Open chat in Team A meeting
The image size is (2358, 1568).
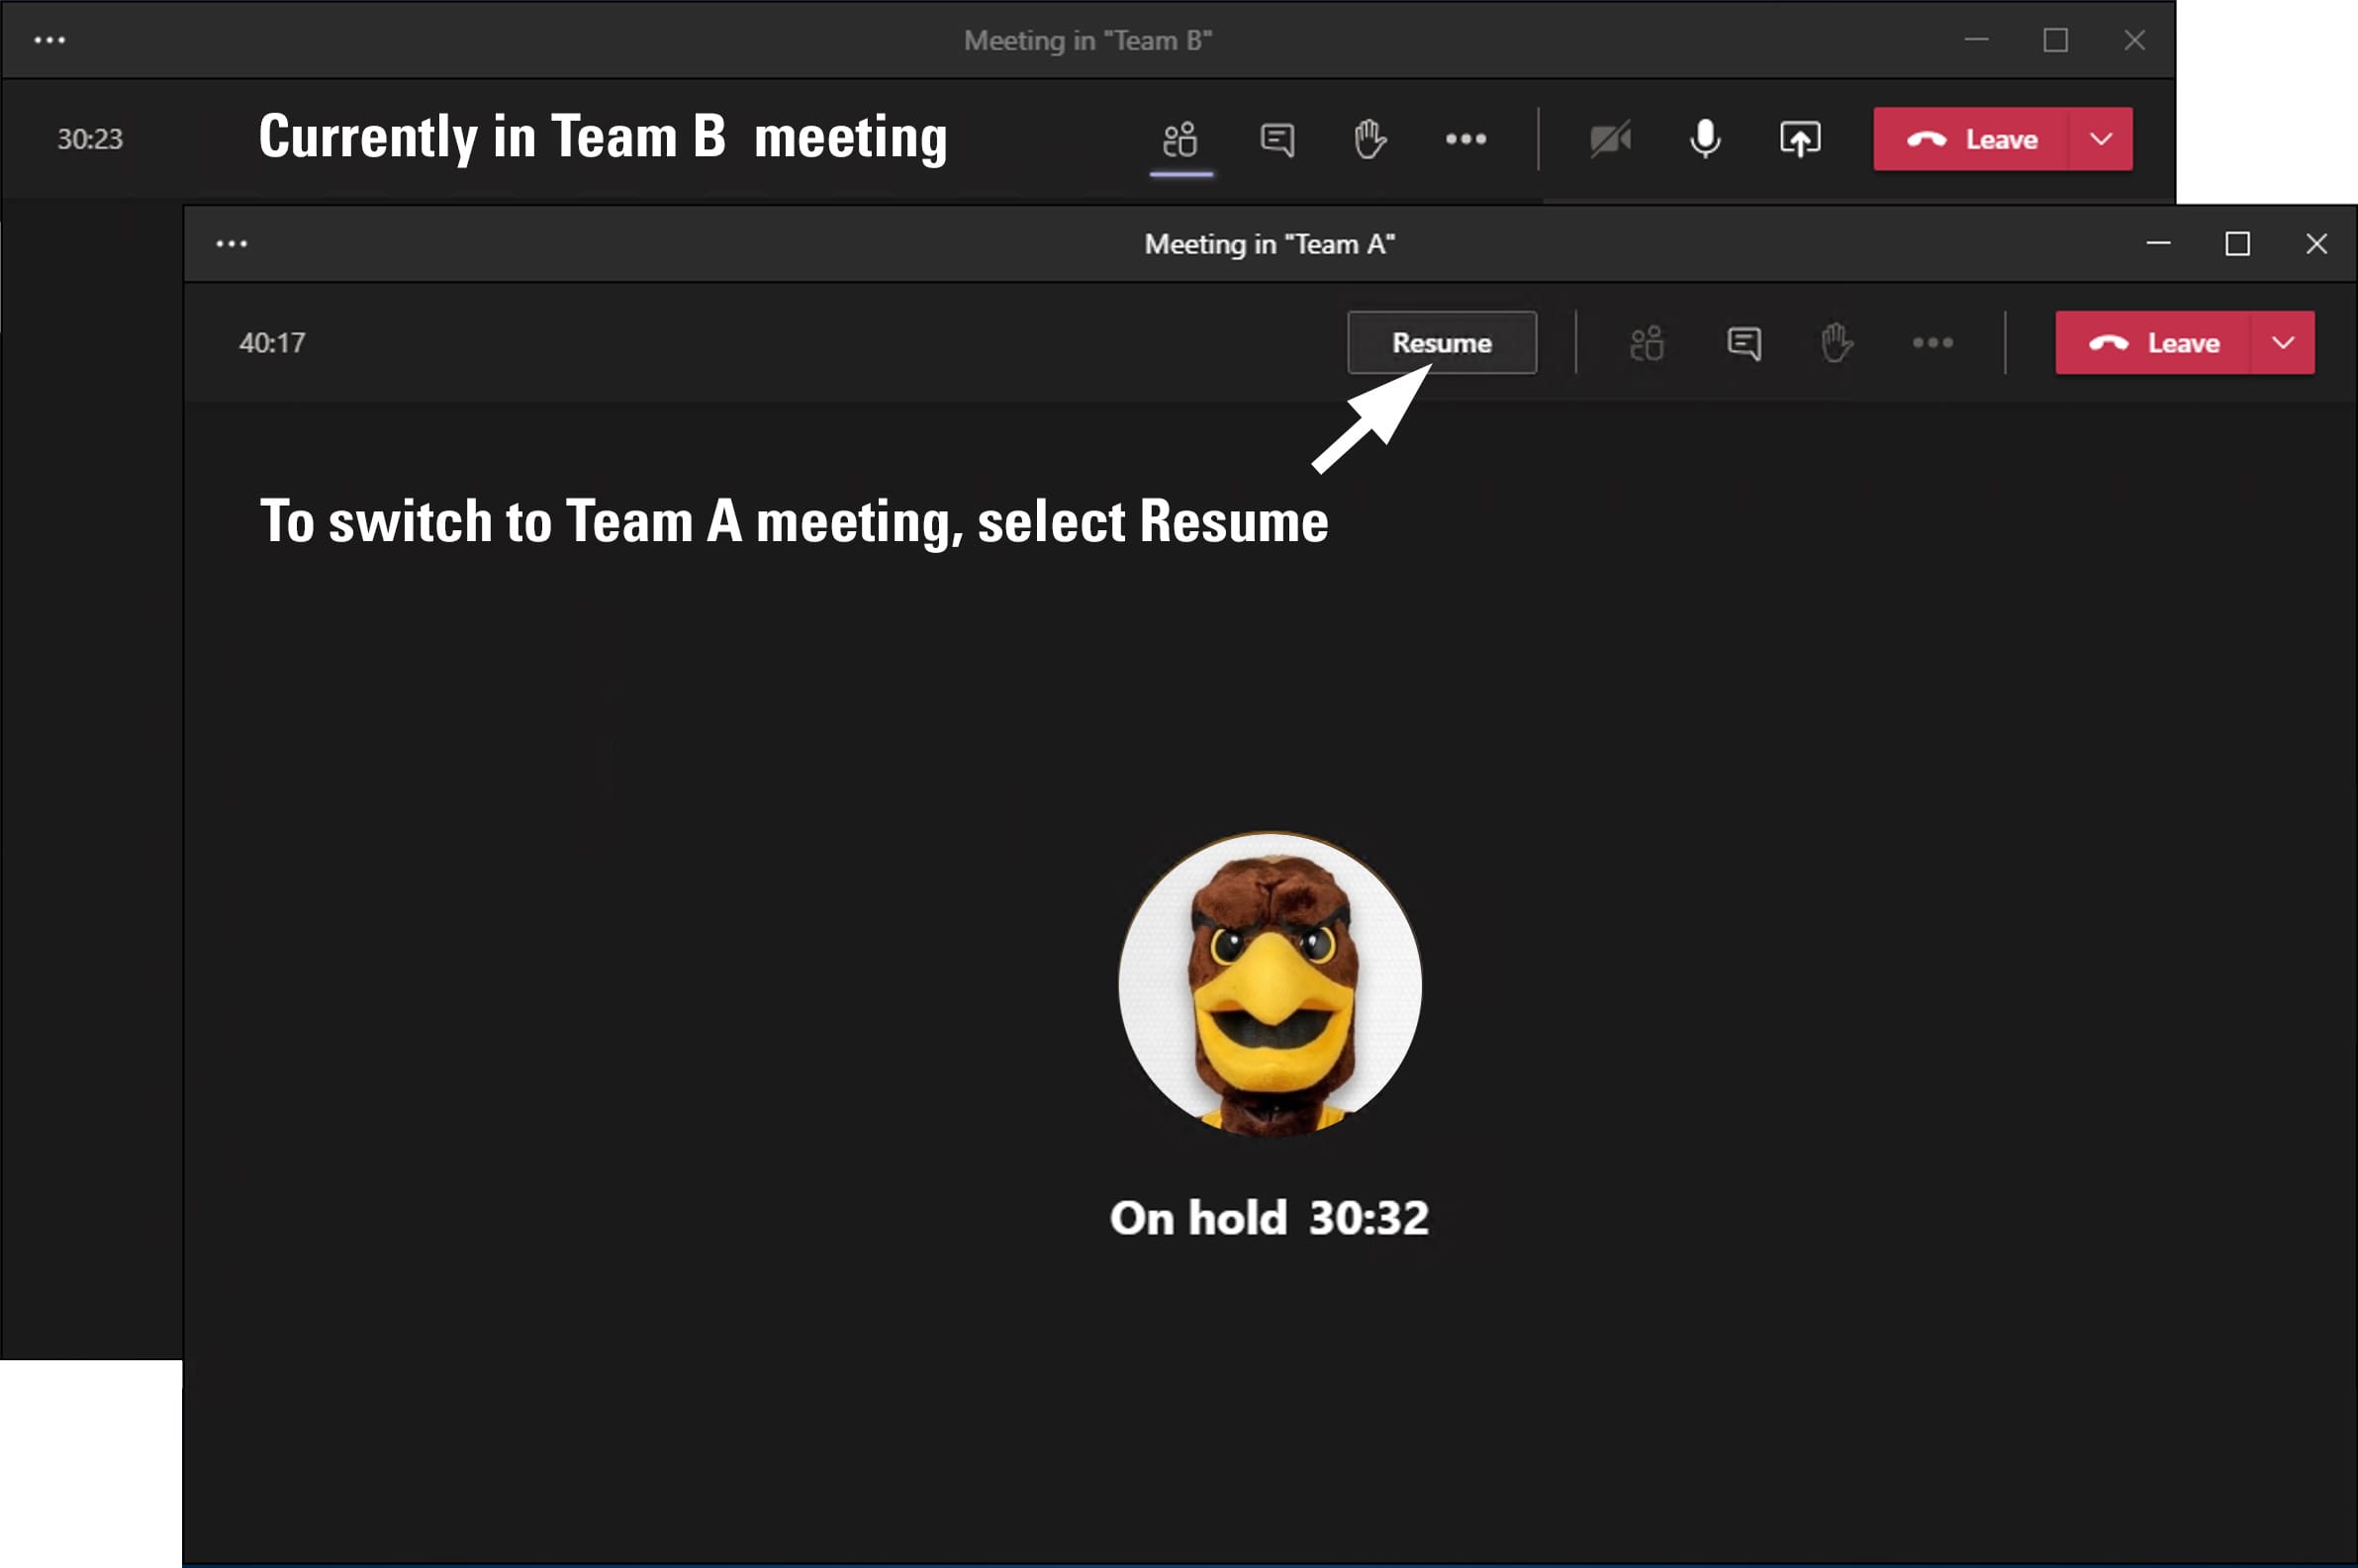click(1744, 343)
